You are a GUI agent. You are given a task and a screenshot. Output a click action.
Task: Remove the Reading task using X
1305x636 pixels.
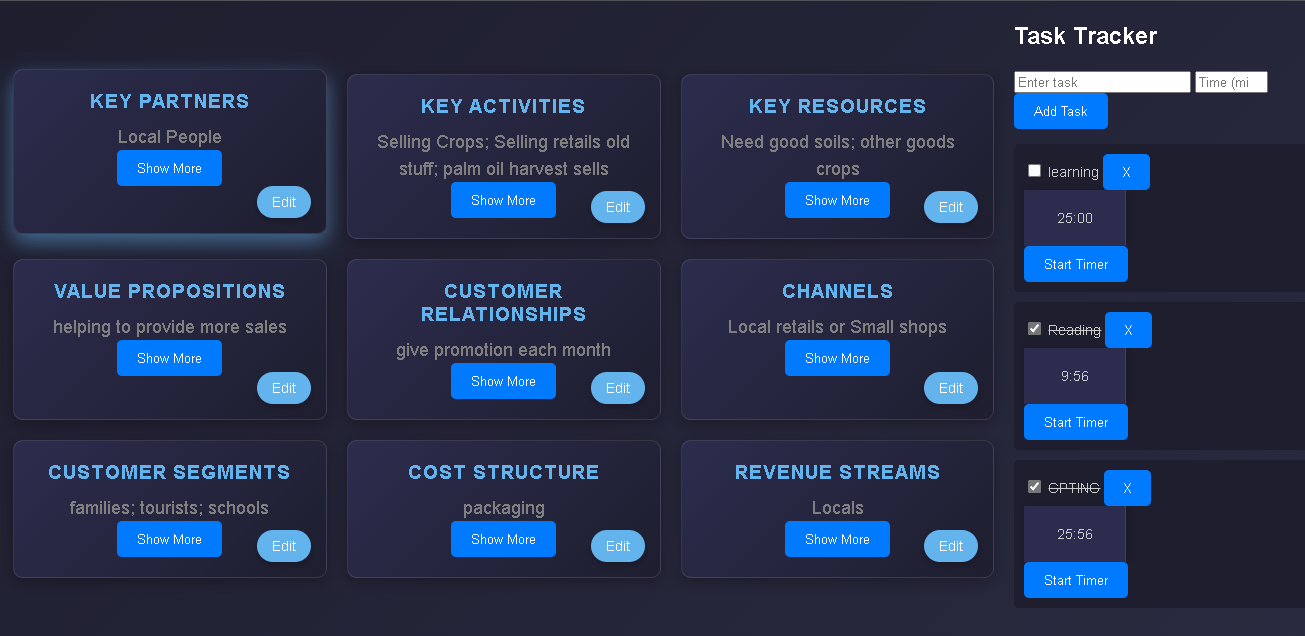pos(1127,330)
